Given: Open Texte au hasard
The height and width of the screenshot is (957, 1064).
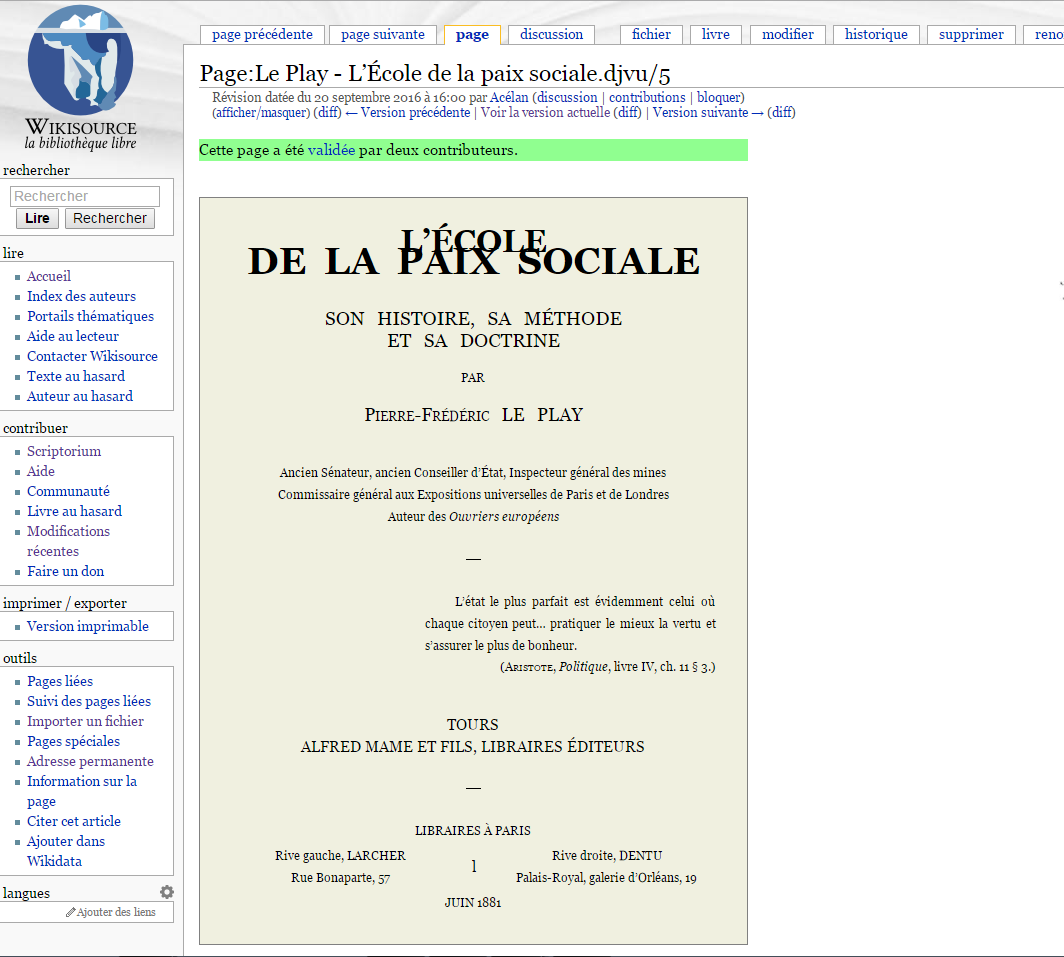Looking at the screenshot, I should coord(76,376).
